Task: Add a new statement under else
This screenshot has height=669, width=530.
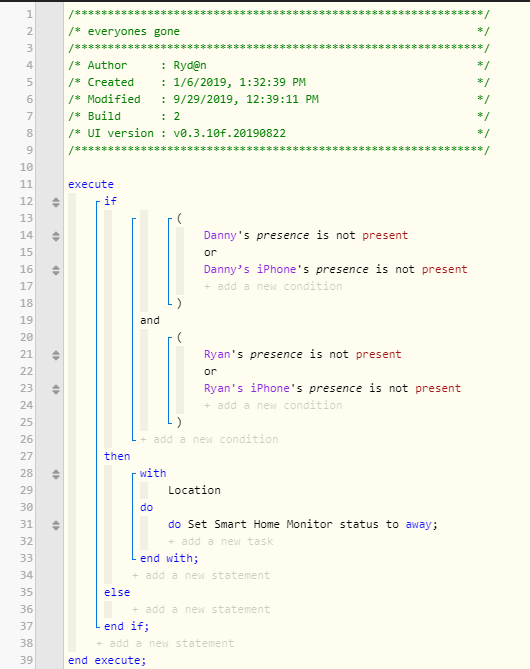Action: click(201, 609)
